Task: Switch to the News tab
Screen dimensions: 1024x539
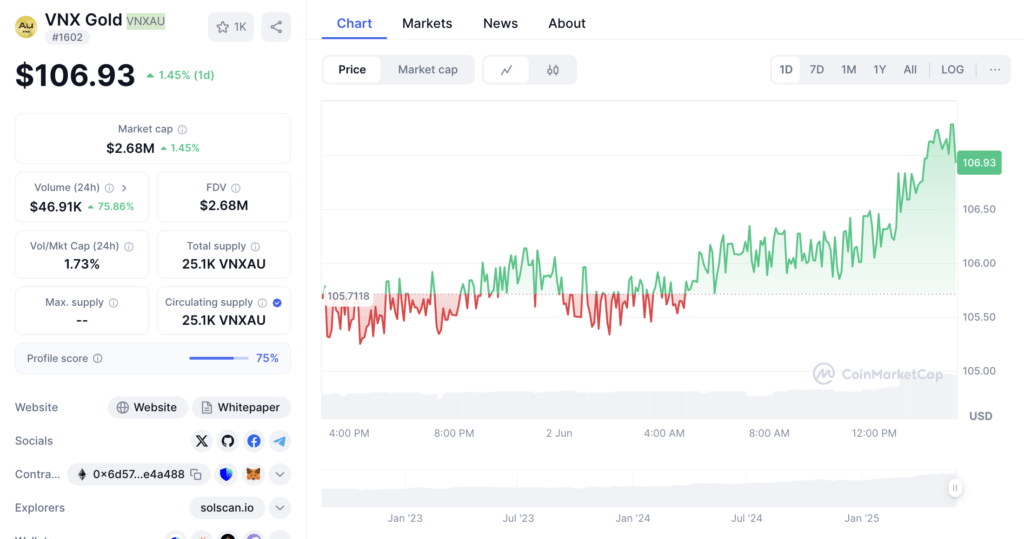Action: (x=500, y=24)
